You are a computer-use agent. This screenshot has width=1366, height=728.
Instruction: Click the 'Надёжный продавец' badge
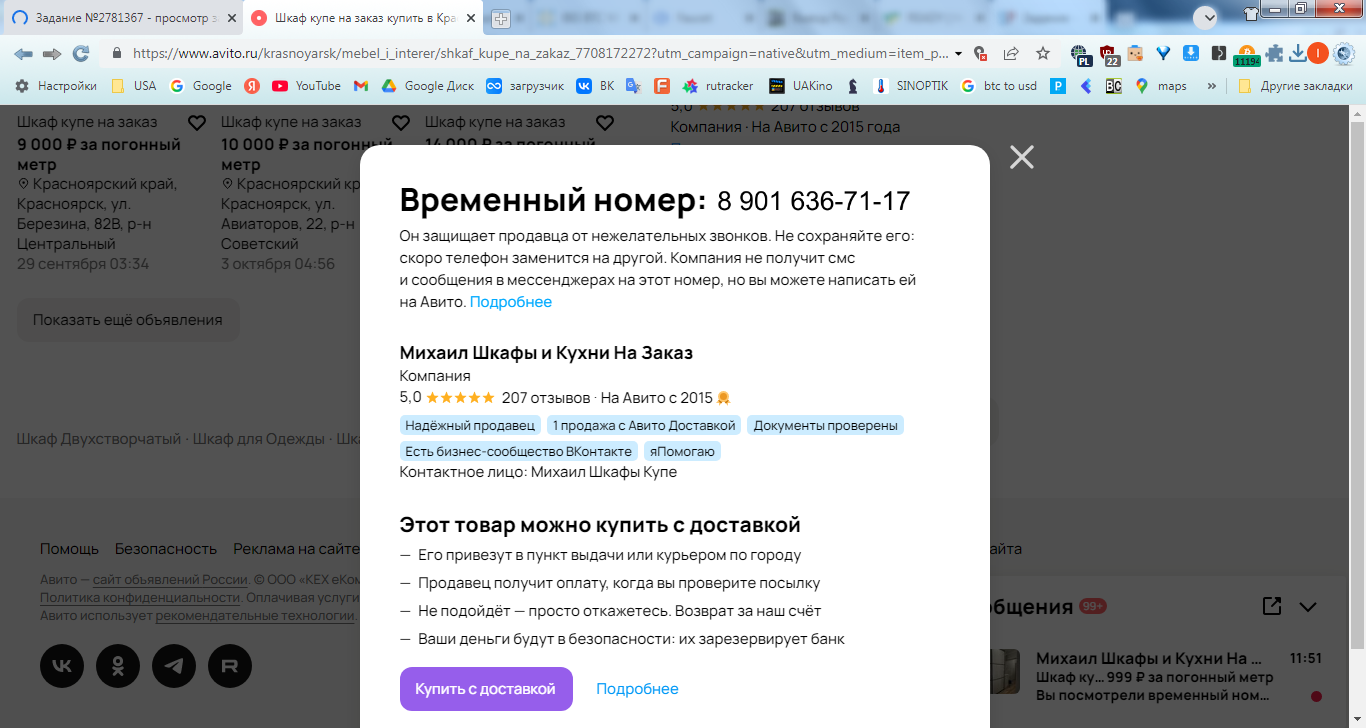[471, 425]
